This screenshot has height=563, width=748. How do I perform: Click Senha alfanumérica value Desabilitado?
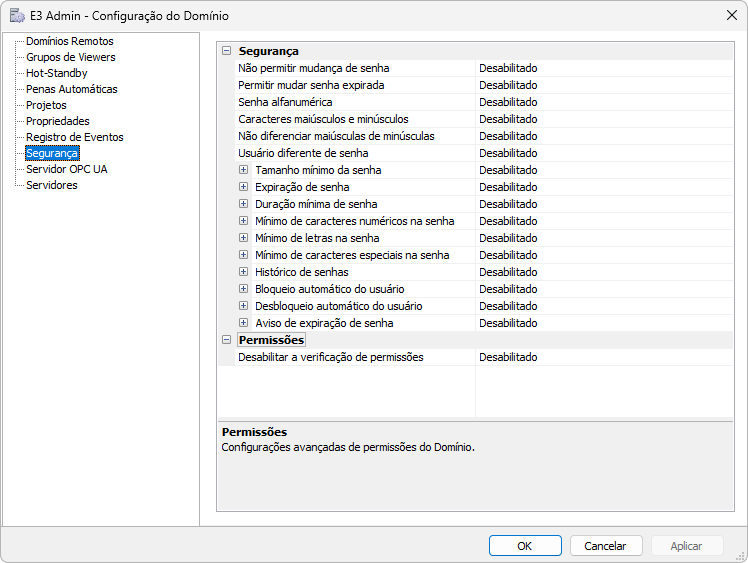click(x=508, y=102)
